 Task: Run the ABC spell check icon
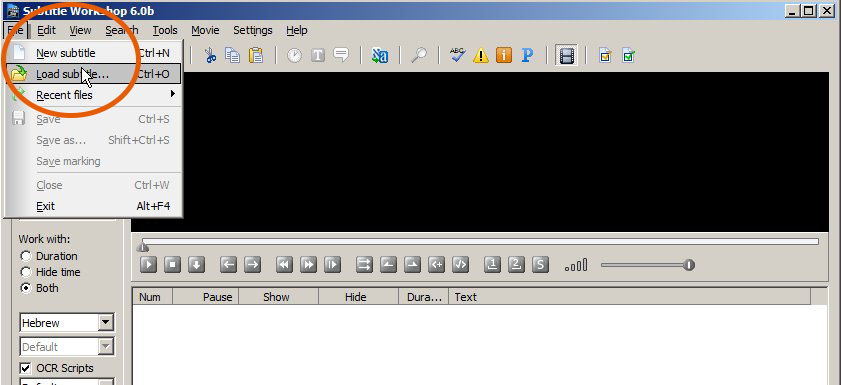click(458, 55)
